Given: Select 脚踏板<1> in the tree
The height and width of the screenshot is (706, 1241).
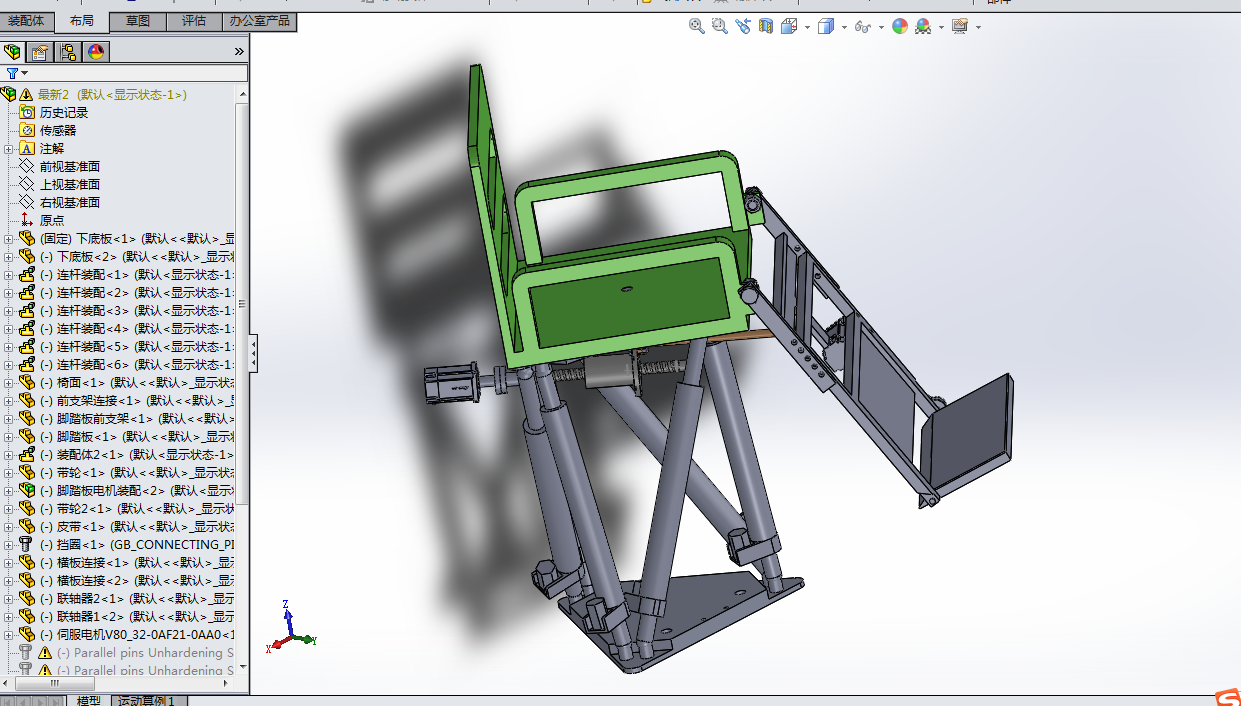Looking at the screenshot, I should point(137,437).
